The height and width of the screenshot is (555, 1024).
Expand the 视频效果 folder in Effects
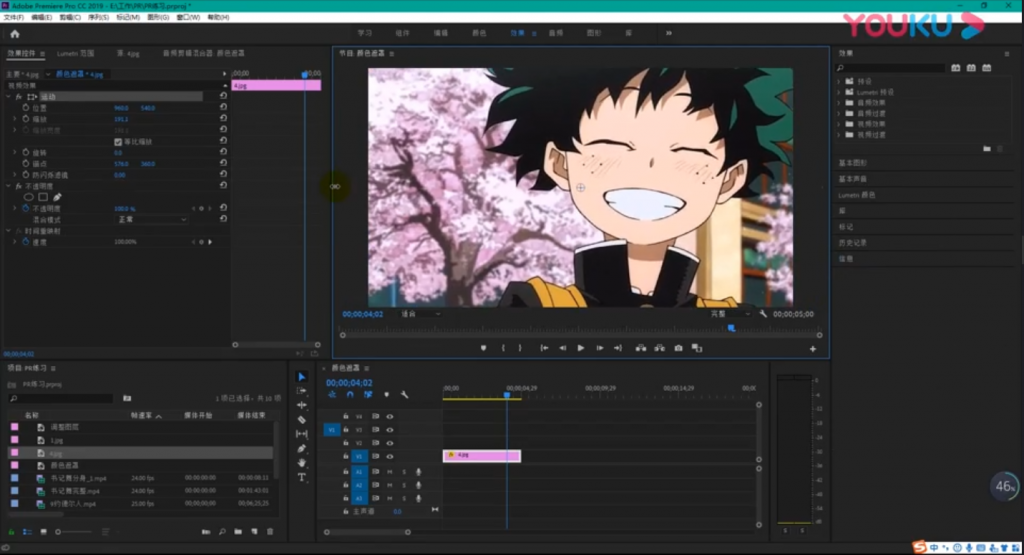pos(840,124)
